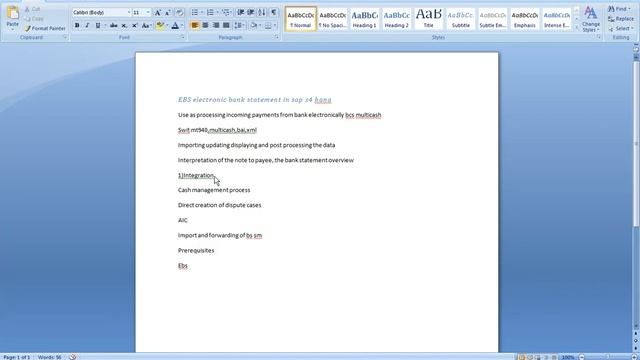
Task: Open the Borders dropdown arrow
Action: (x=275, y=25)
